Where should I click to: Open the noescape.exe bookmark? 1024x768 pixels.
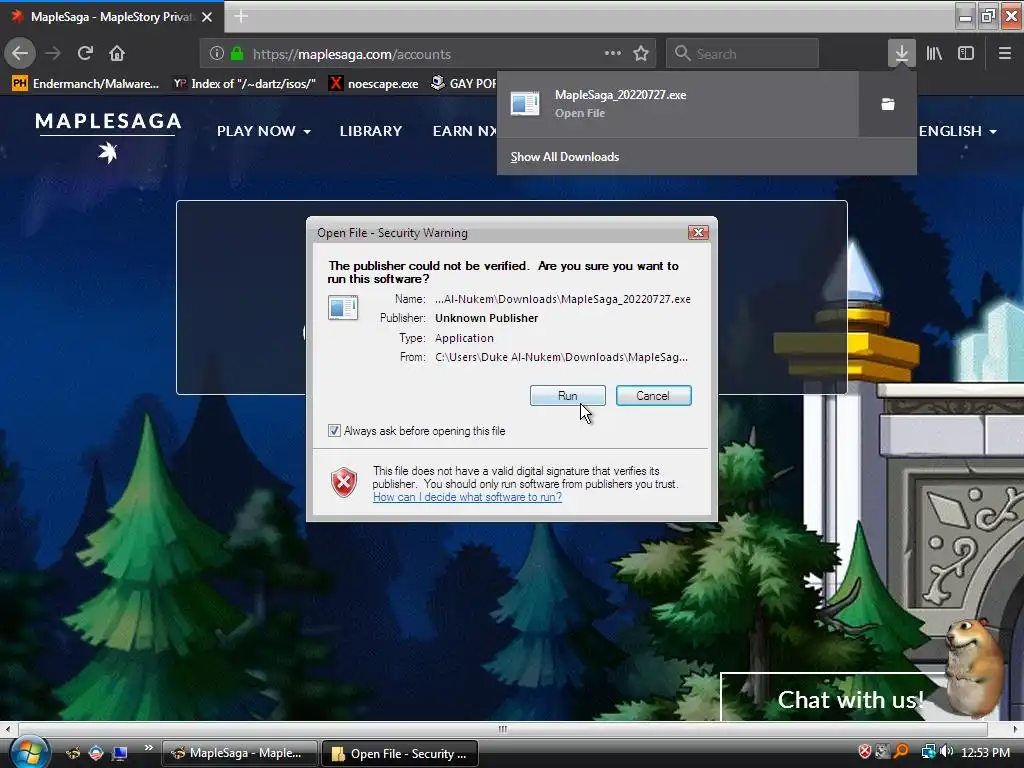coord(374,84)
